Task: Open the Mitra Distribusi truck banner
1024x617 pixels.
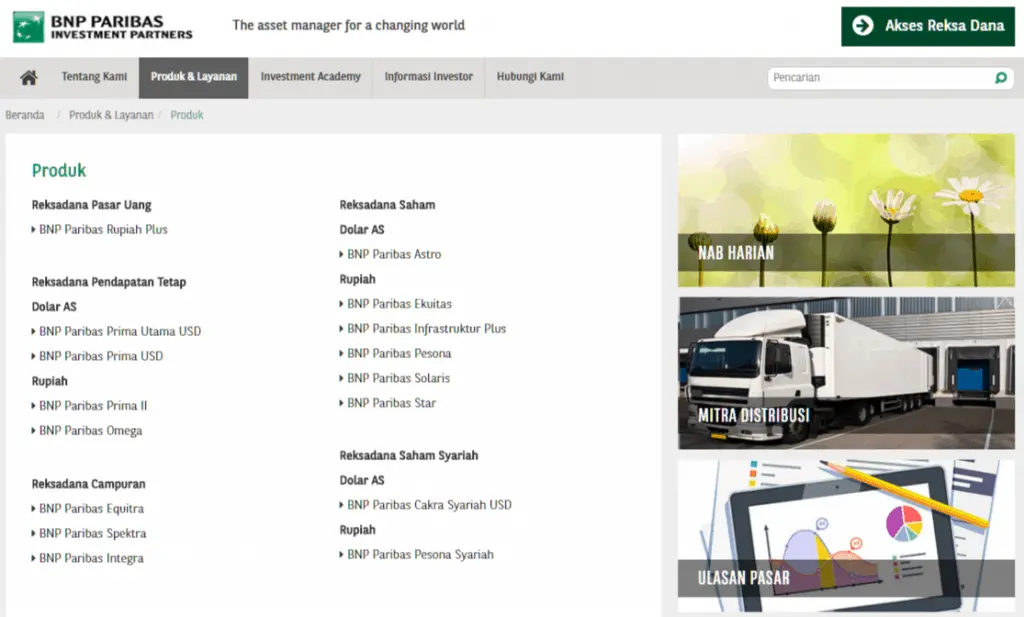Action: 845,372
